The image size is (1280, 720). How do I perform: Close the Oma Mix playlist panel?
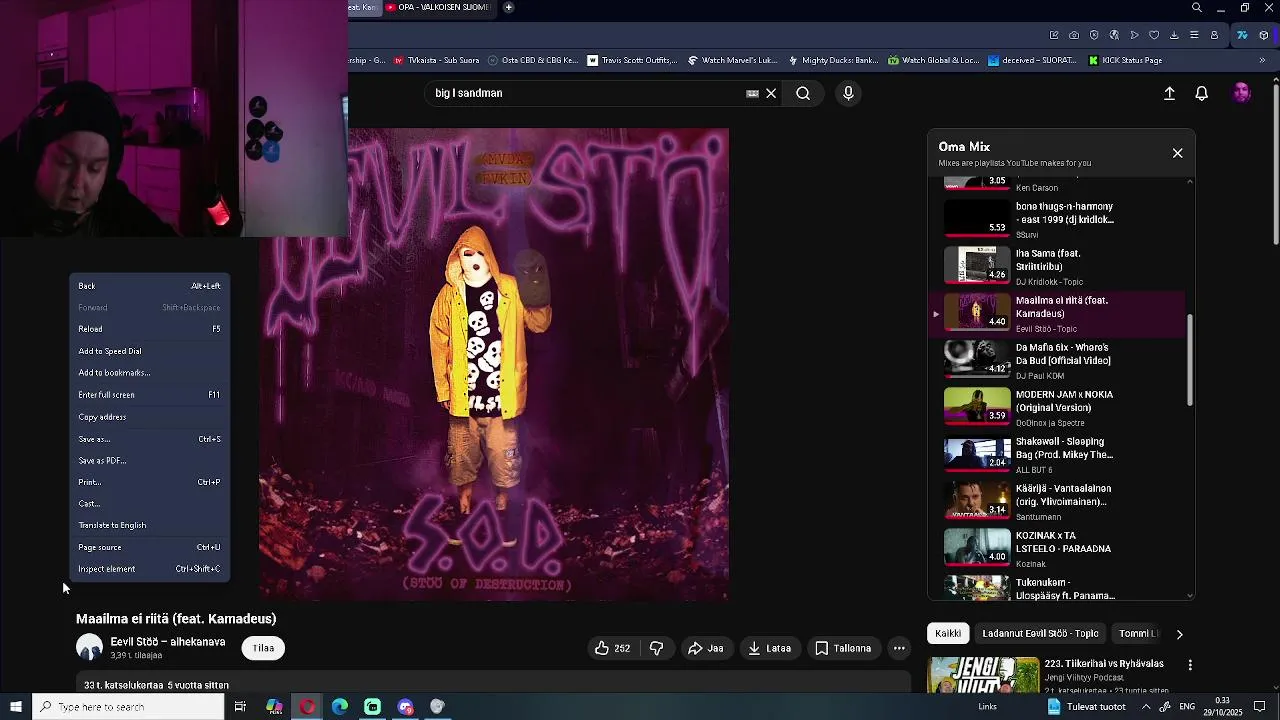click(x=1177, y=153)
